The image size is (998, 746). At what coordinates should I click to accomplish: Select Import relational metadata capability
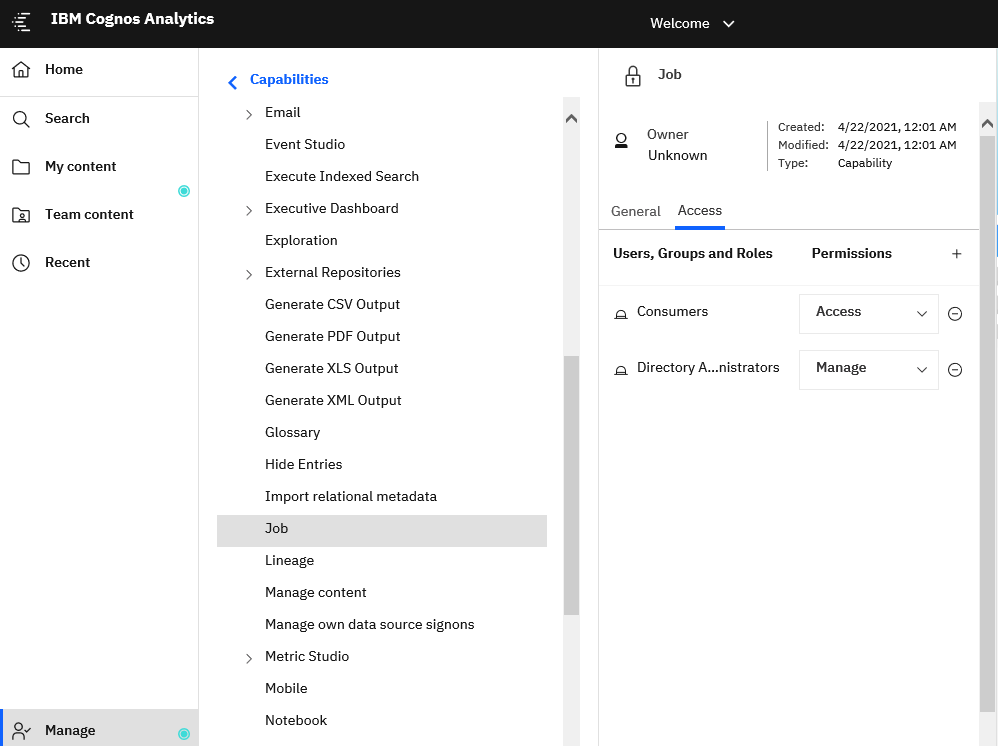tap(351, 496)
